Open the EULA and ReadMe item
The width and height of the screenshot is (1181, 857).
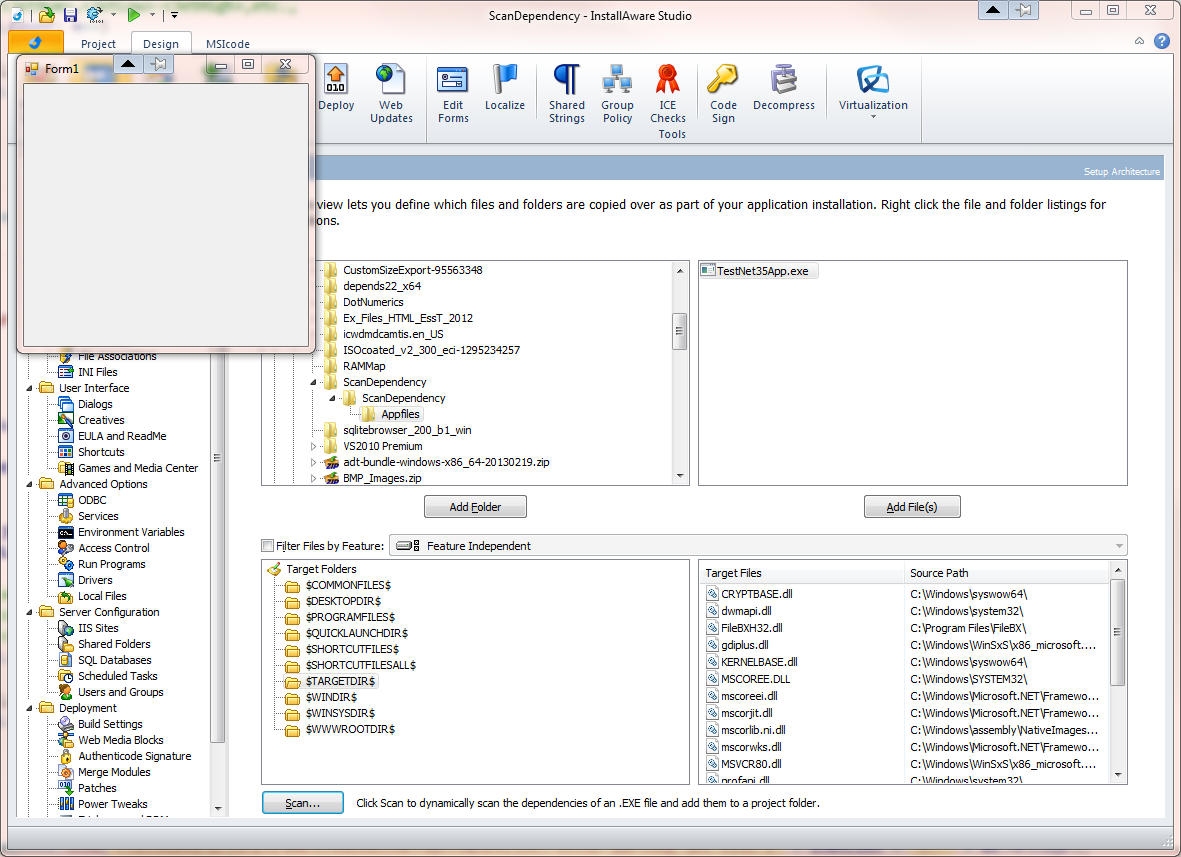pos(122,436)
